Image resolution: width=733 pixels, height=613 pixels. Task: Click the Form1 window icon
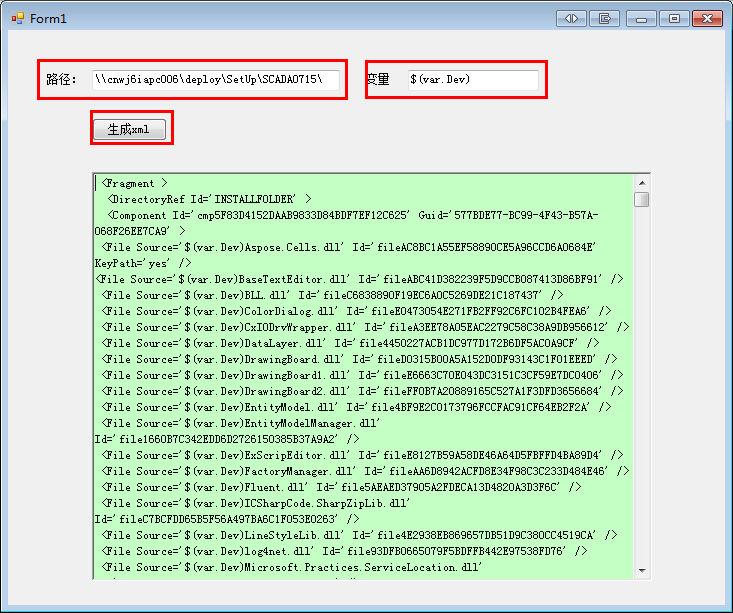18,18
